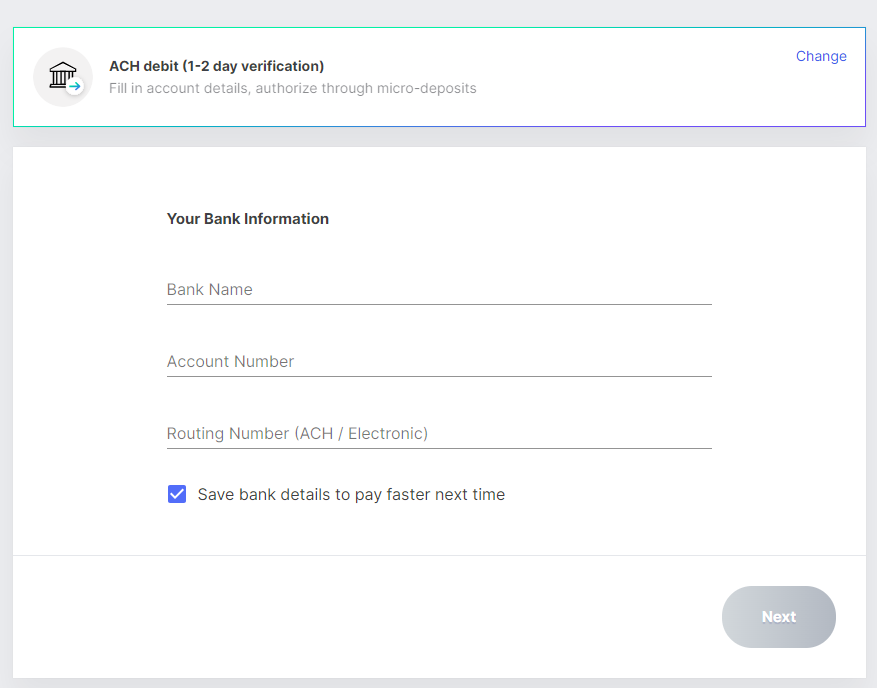Click the divider line above Next button
The width and height of the screenshot is (877, 688).
pos(439,555)
